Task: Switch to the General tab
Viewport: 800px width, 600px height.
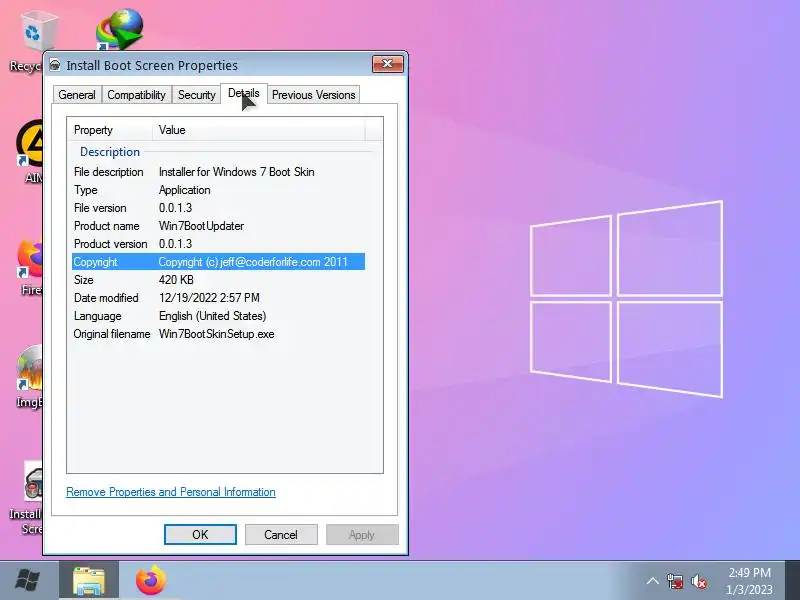Action: pyautogui.click(x=77, y=95)
